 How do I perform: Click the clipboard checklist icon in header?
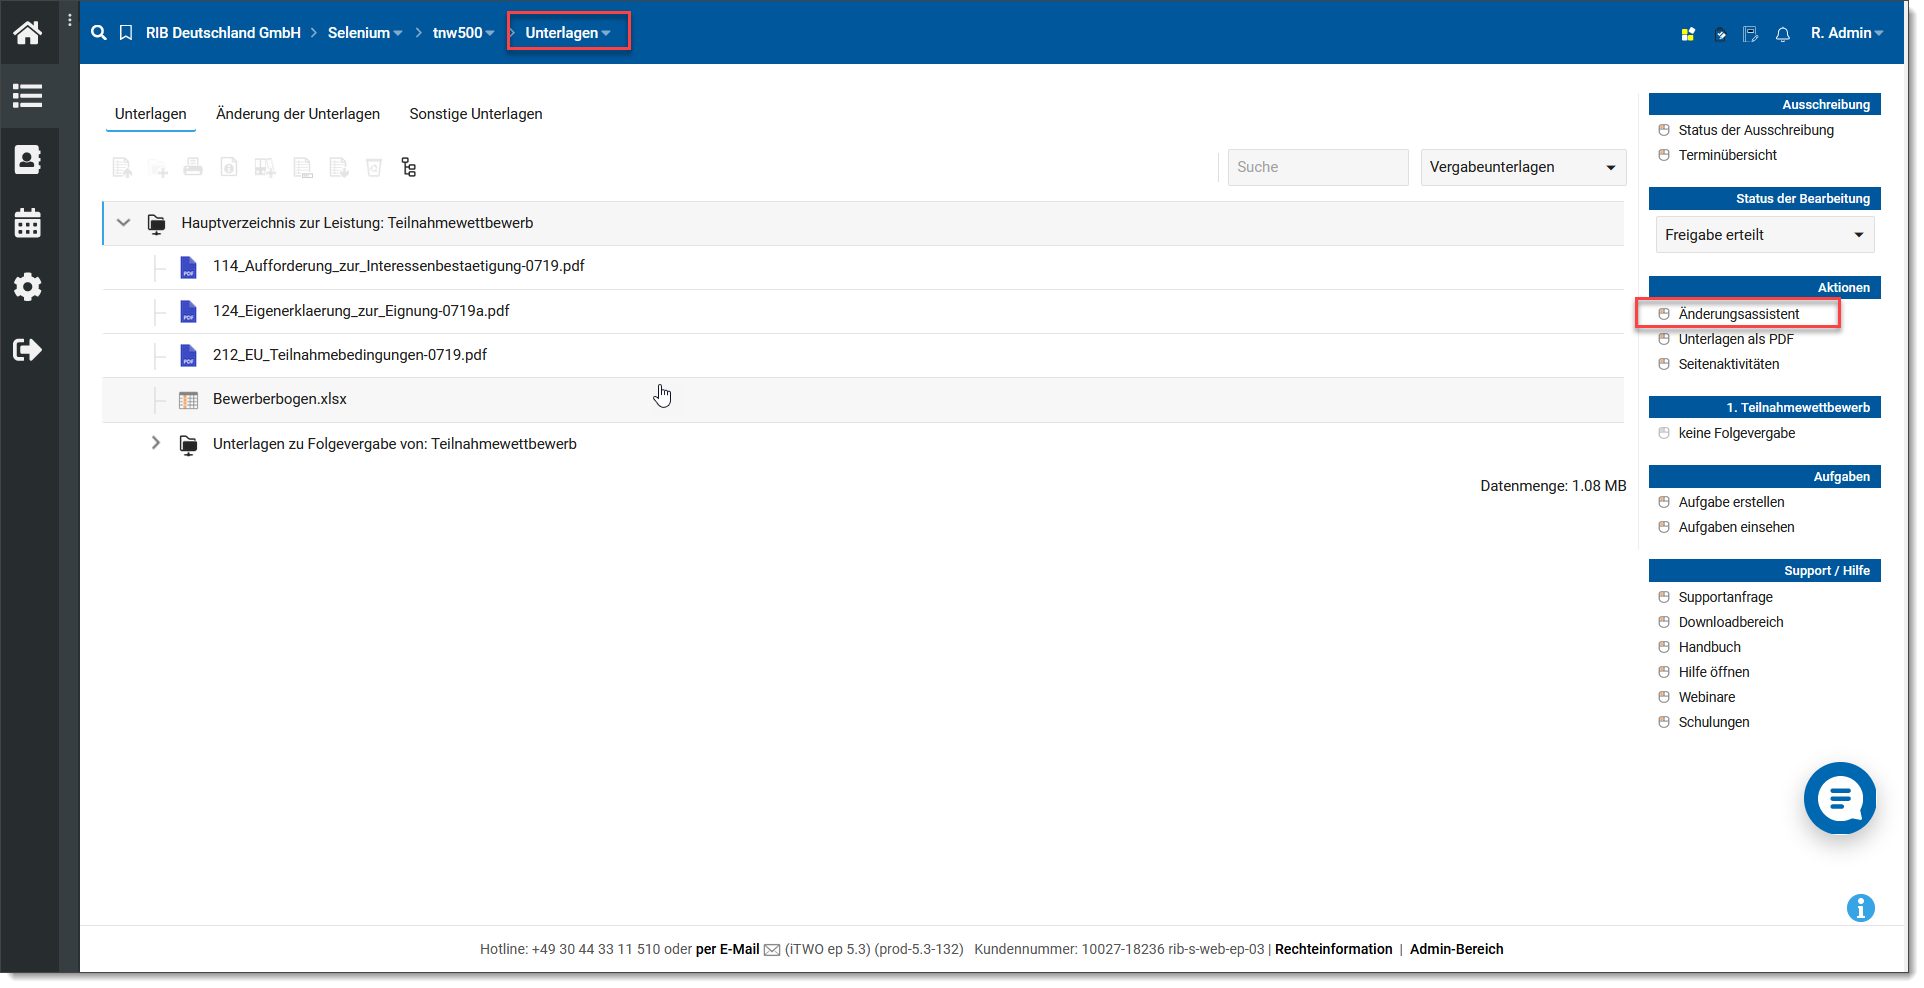pos(1750,34)
